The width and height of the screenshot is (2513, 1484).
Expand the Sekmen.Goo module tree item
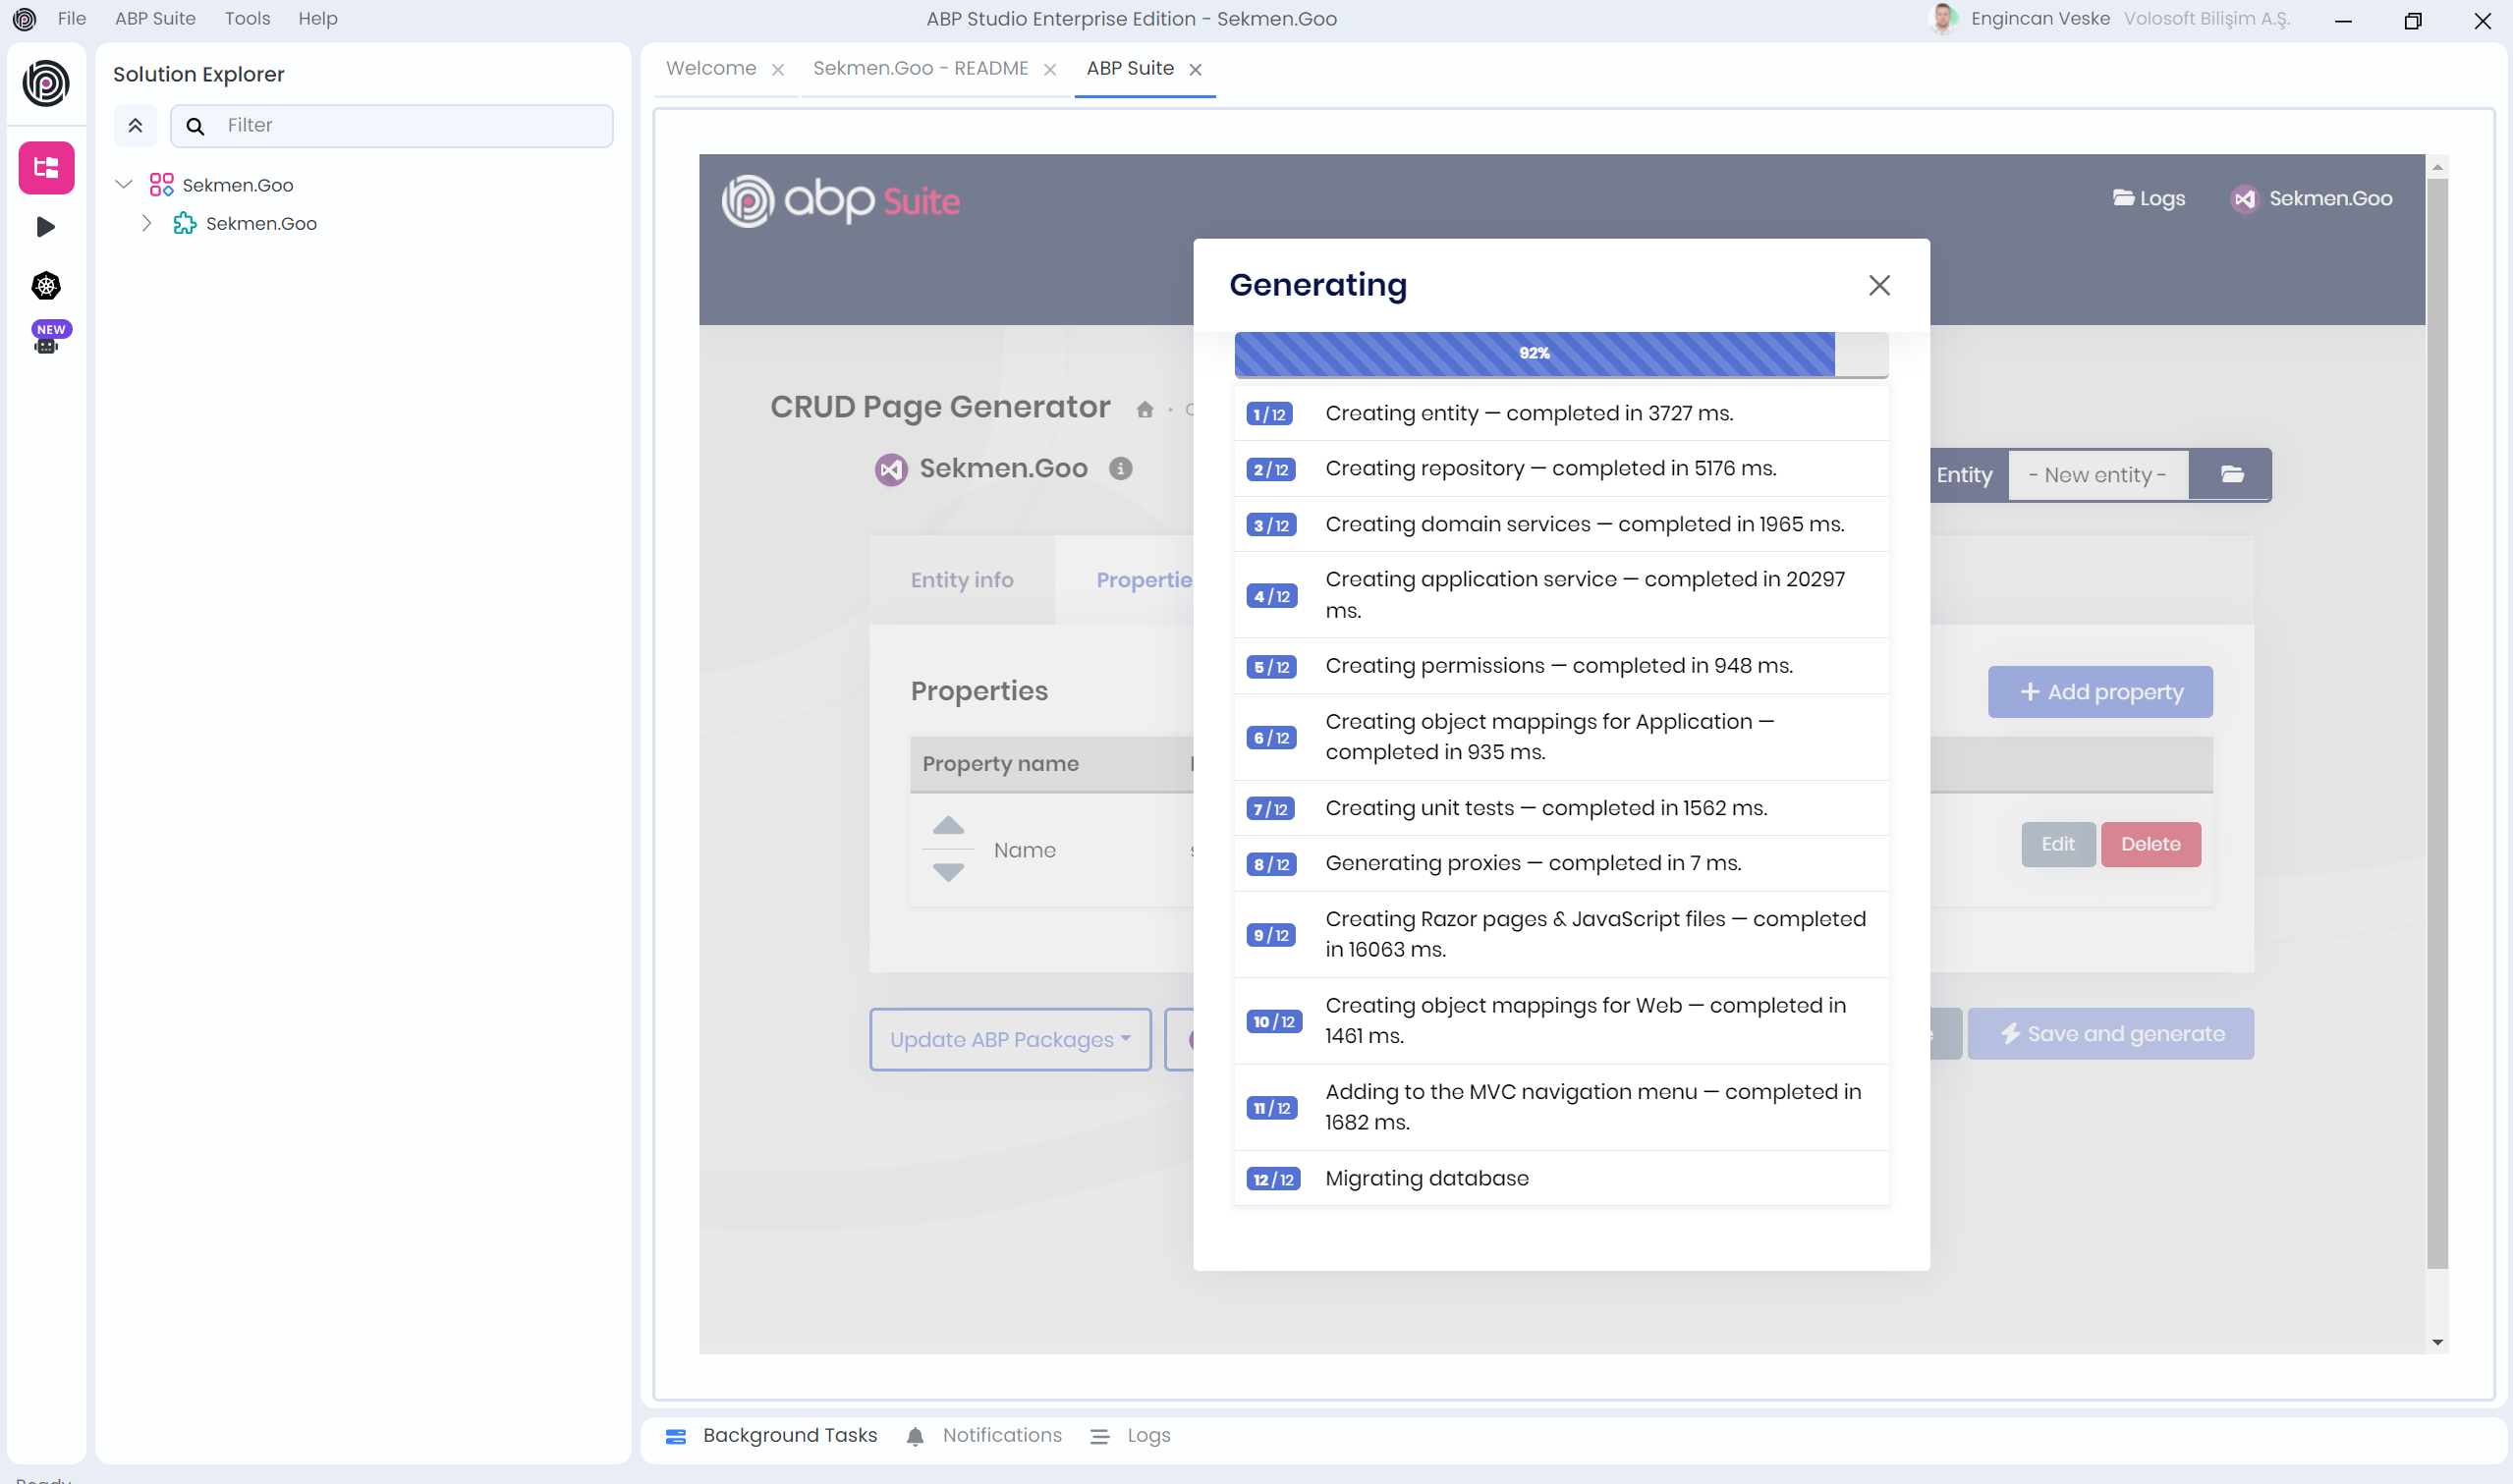tap(147, 223)
